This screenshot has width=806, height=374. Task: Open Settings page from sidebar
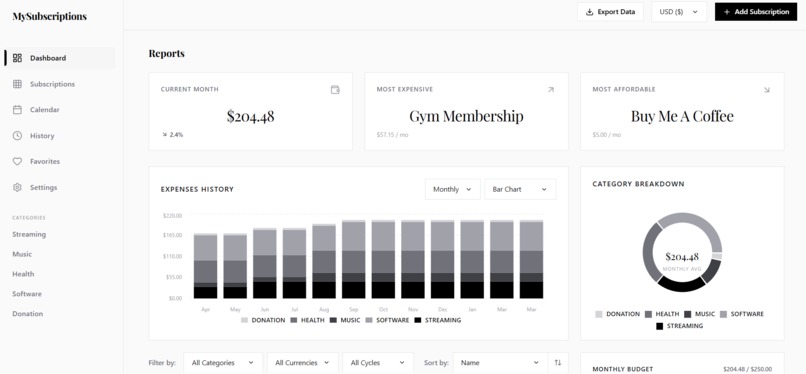tap(60, 188)
